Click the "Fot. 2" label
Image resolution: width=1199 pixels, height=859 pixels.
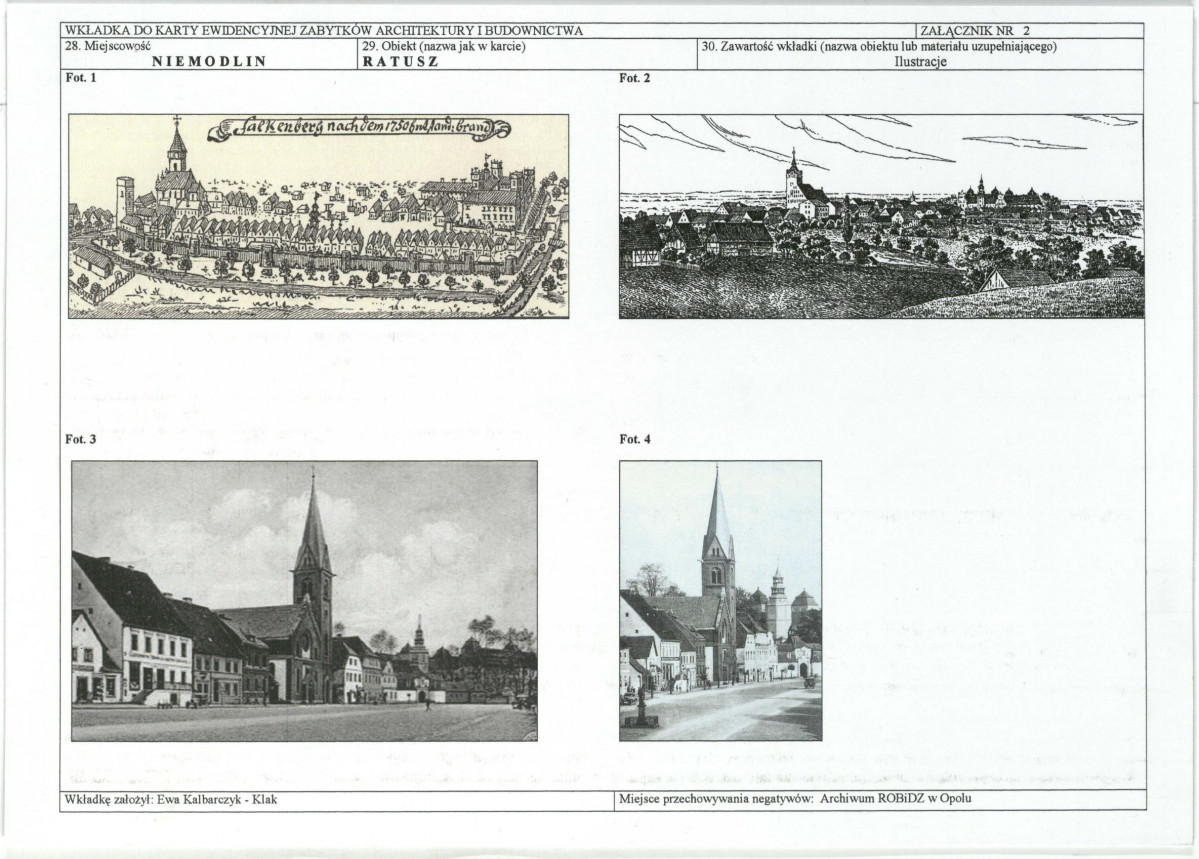(x=635, y=77)
